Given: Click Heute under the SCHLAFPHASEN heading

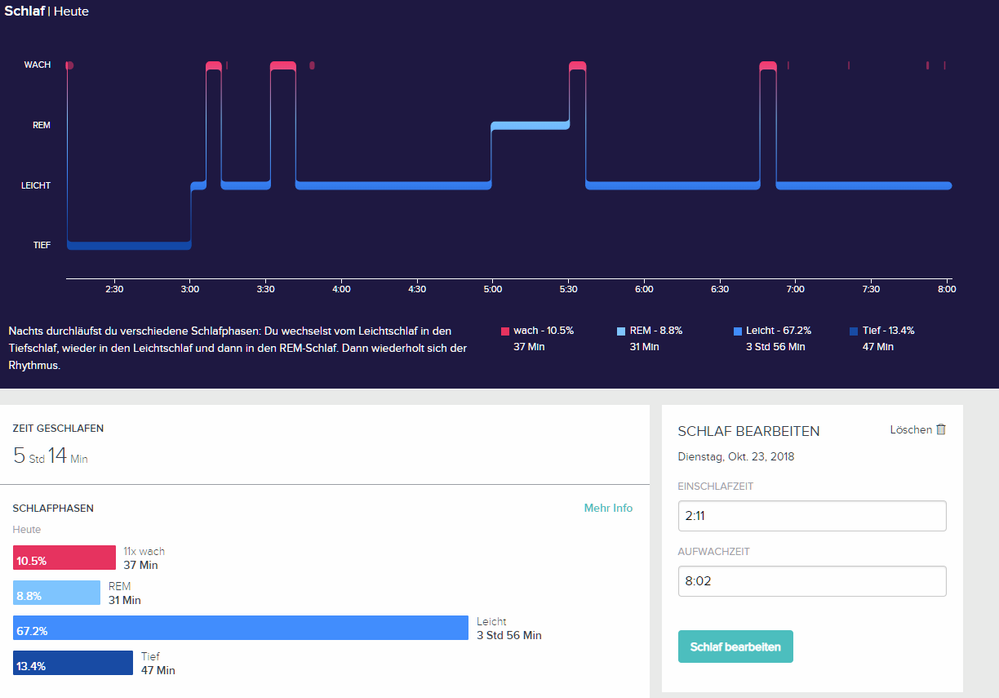Looking at the screenshot, I should pyautogui.click(x=27, y=530).
